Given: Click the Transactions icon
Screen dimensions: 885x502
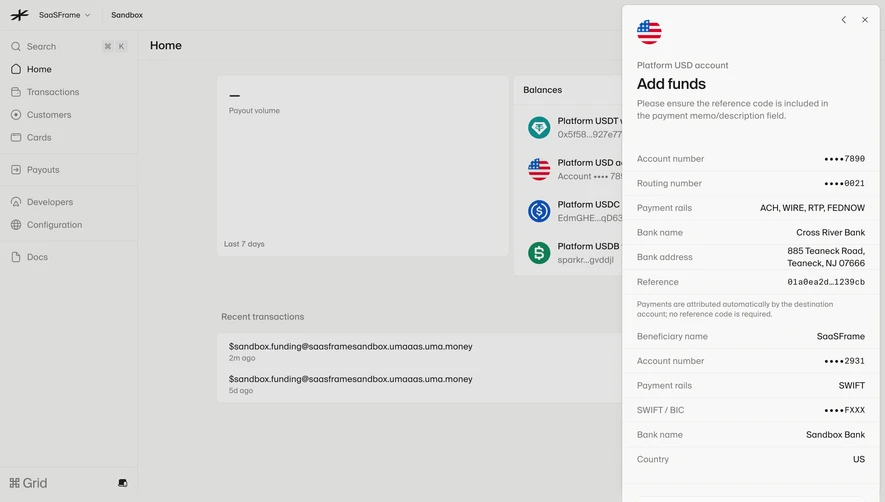Looking at the screenshot, I should pos(16,91).
